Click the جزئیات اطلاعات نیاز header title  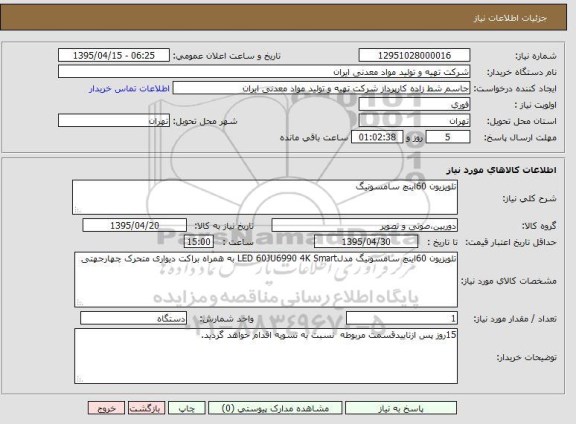coord(510,18)
